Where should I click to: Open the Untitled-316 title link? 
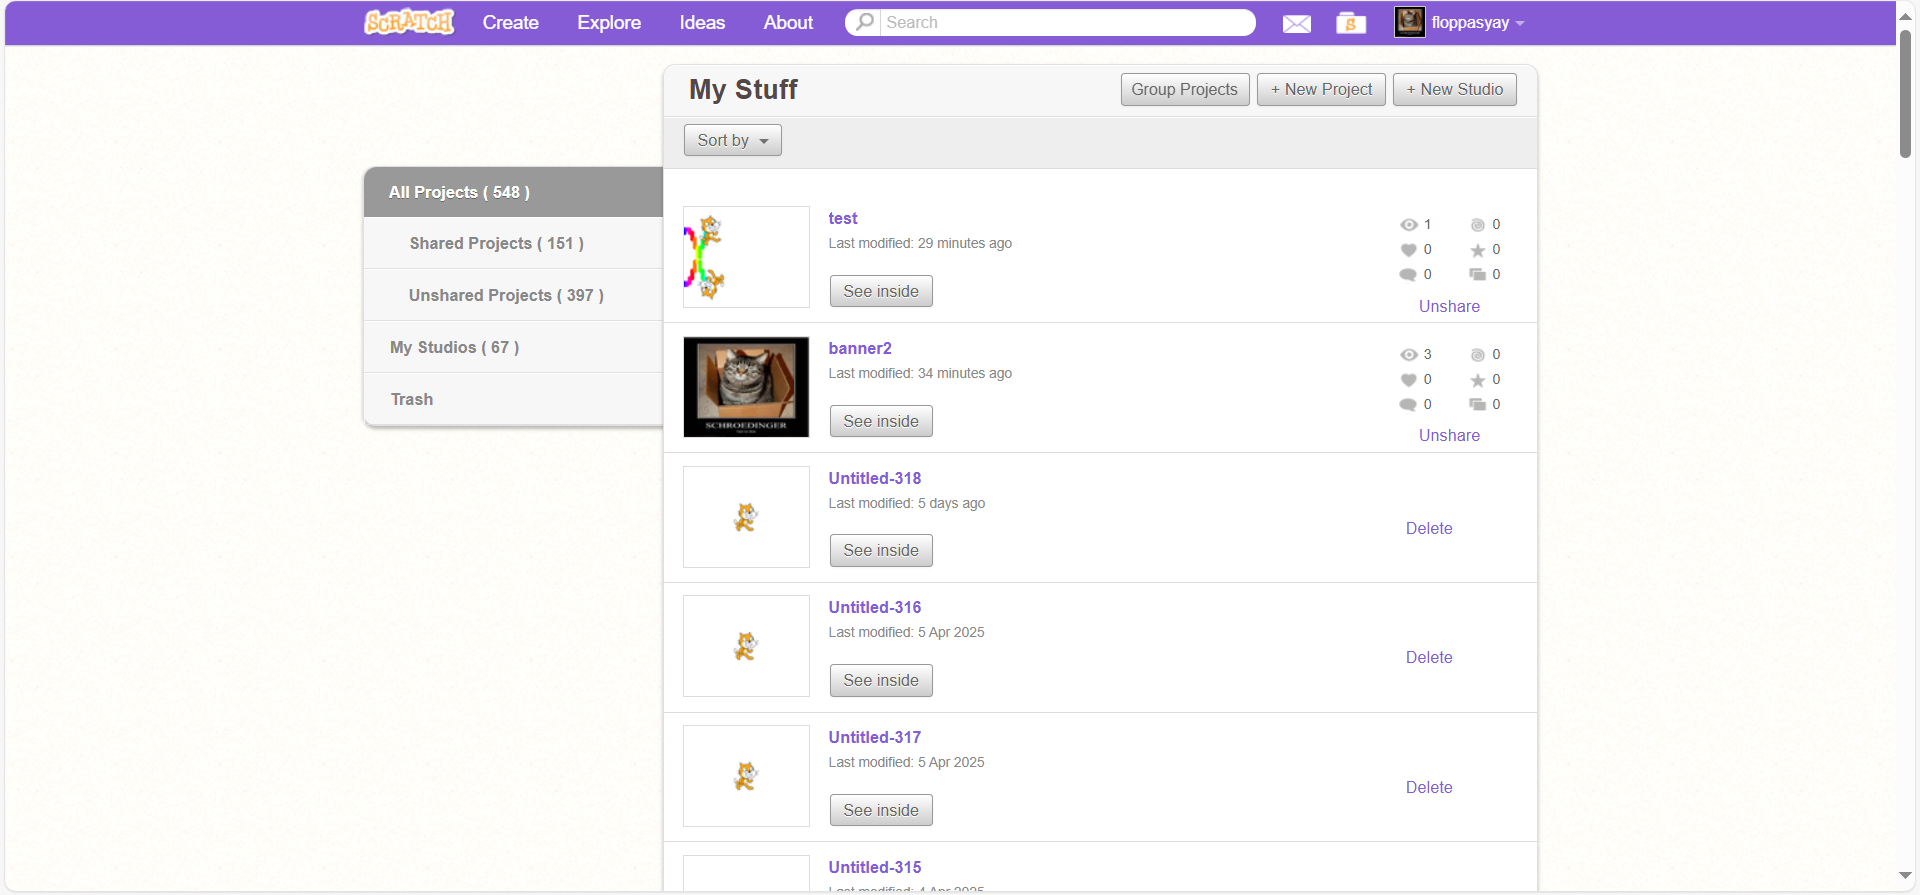[874, 607]
